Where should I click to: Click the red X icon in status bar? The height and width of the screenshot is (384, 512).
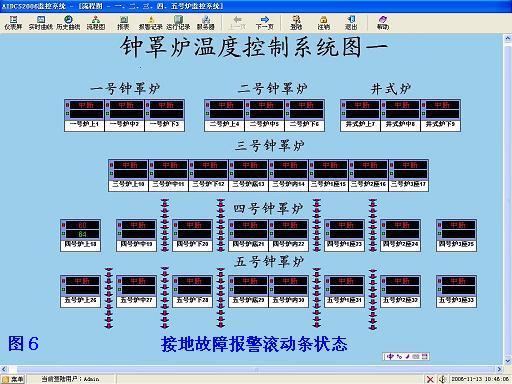430,379
